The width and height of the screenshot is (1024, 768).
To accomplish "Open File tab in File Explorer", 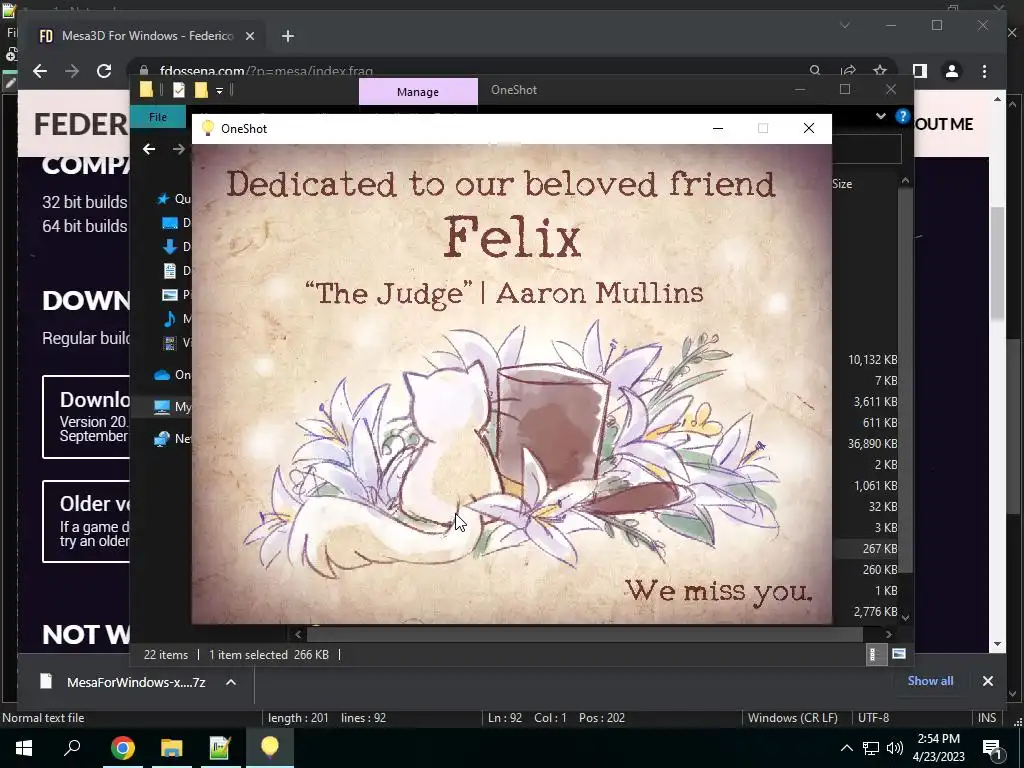I will click(x=157, y=117).
